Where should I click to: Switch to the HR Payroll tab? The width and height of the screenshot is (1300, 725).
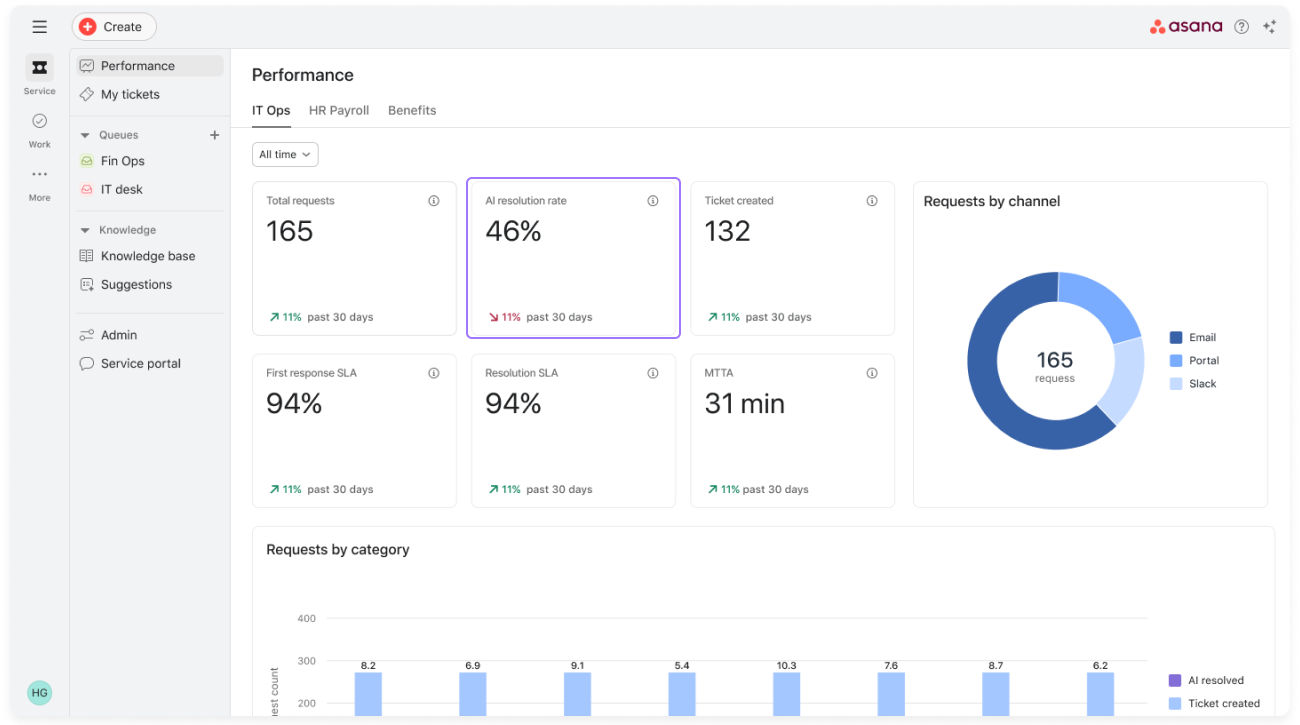[x=339, y=111]
